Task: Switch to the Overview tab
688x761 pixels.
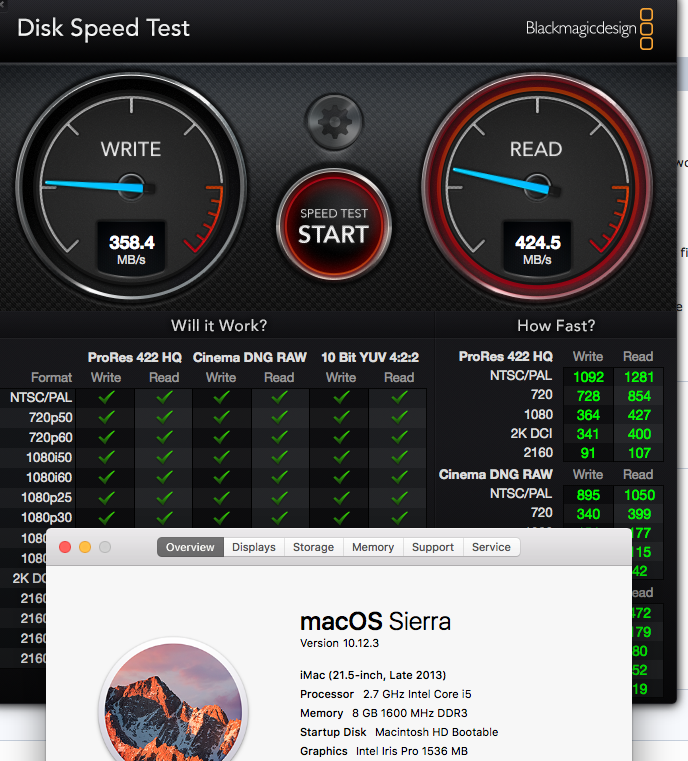Action: (x=190, y=547)
